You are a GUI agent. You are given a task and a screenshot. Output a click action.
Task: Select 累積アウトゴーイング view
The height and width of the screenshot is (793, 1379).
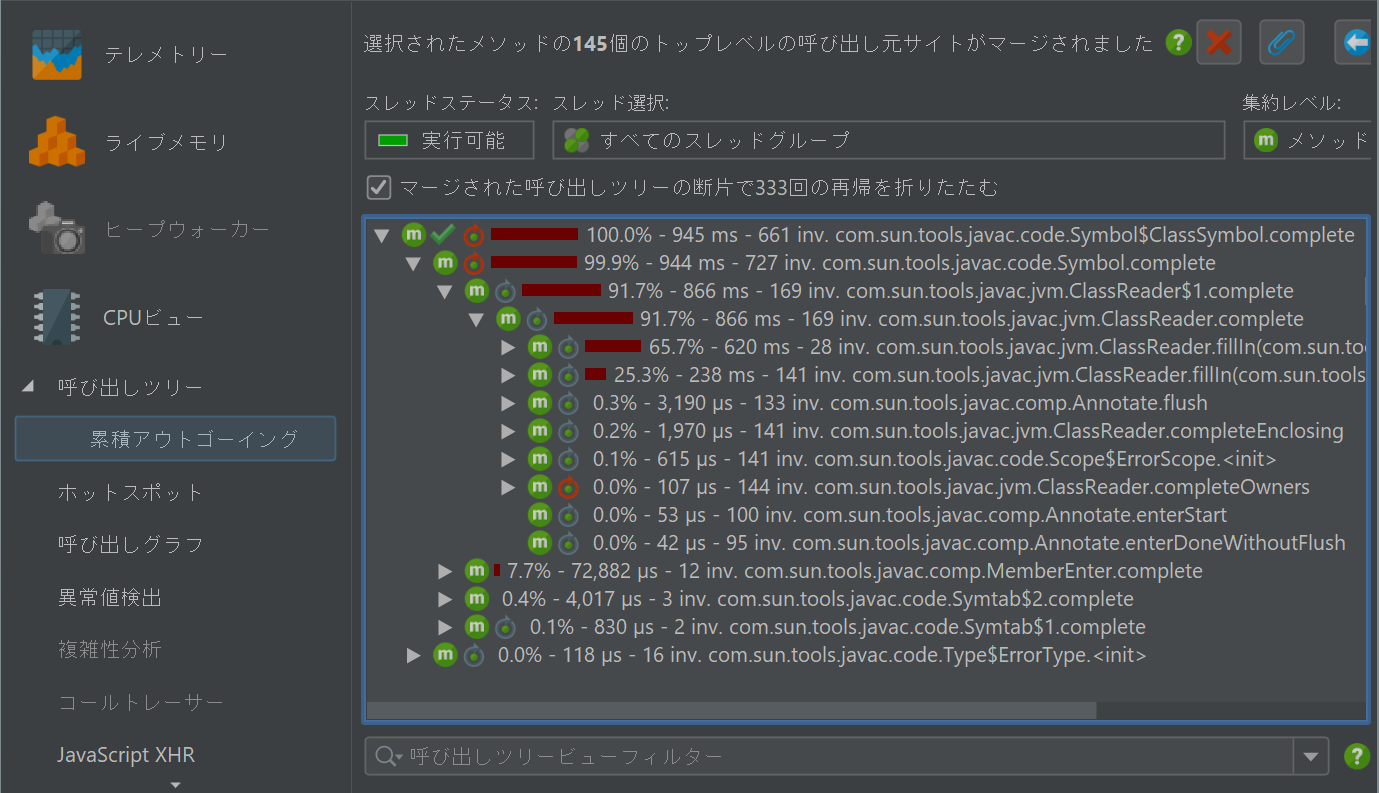click(175, 439)
